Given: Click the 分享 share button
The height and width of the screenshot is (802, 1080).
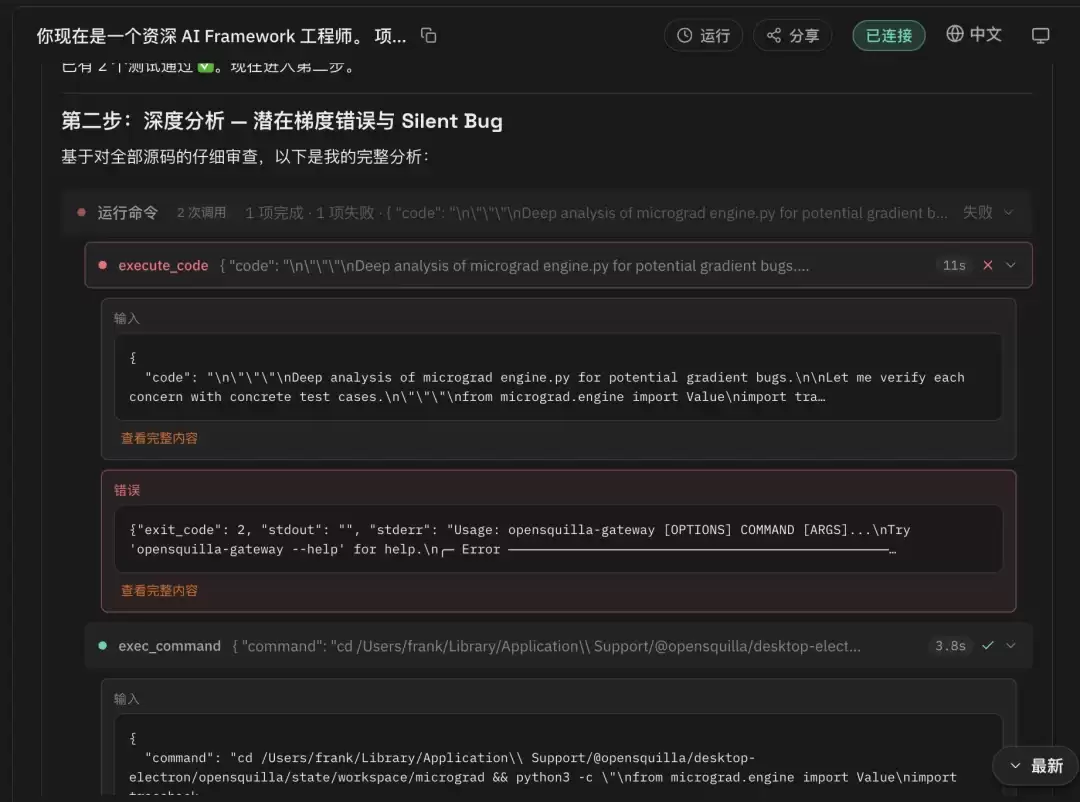Looking at the screenshot, I should [x=792, y=35].
